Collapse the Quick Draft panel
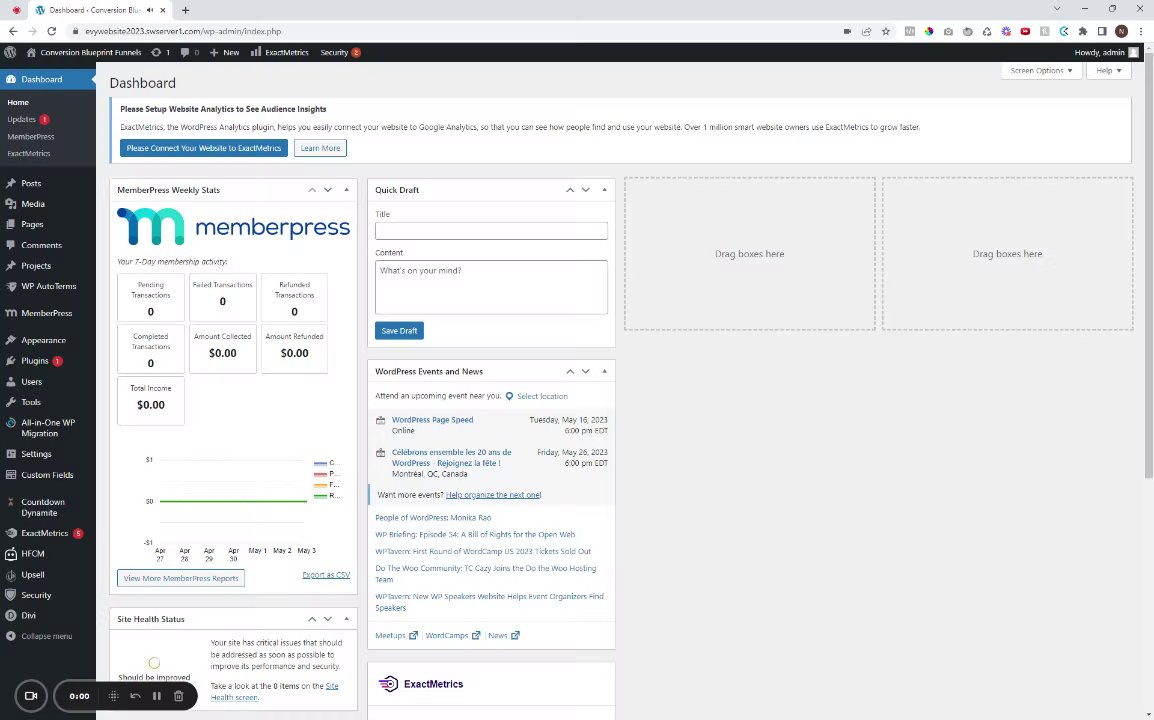1154x720 pixels. pos(604,190)
